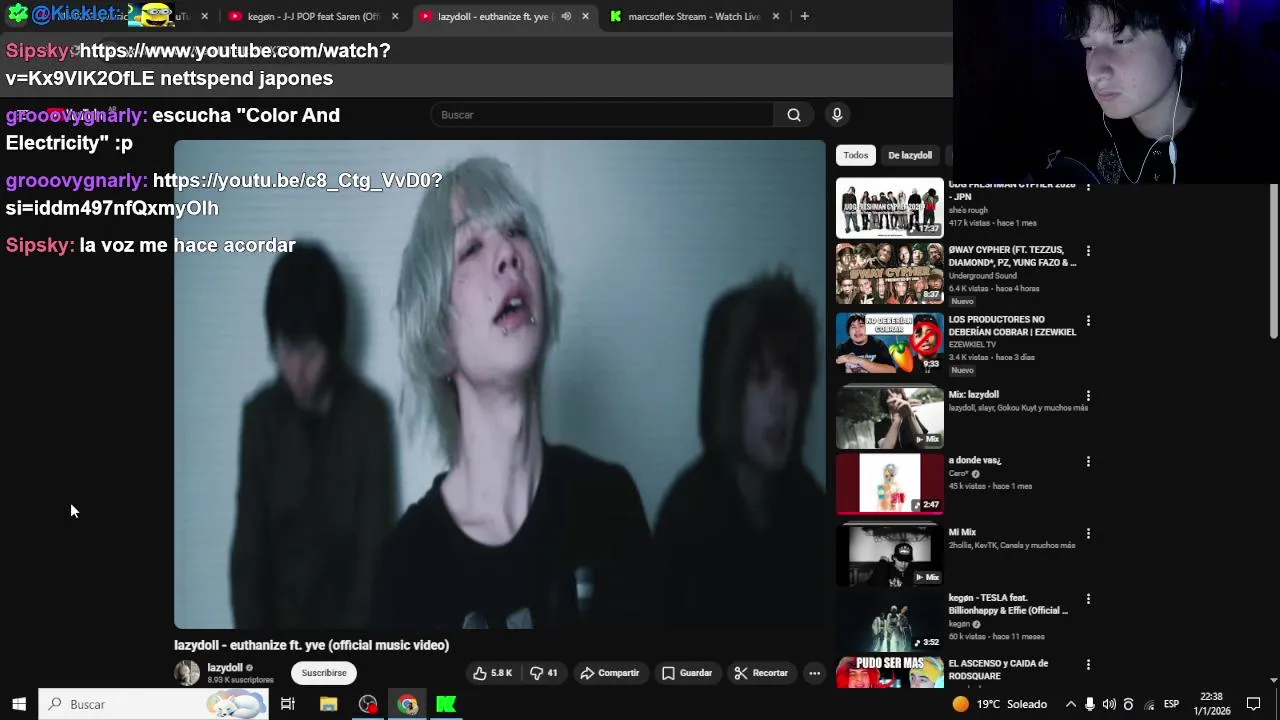This screenshot has height=720, width=1280.
Task: Click the page vertical scrollbar
Action: (1274, 262)
